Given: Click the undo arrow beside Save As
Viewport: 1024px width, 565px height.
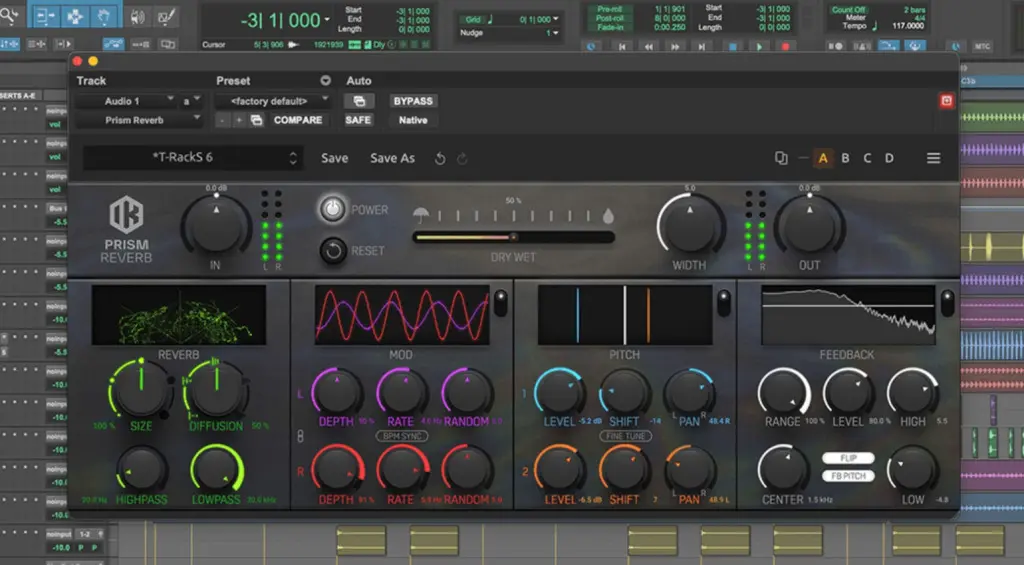Looking at the screenshot, I should (440, 158).
